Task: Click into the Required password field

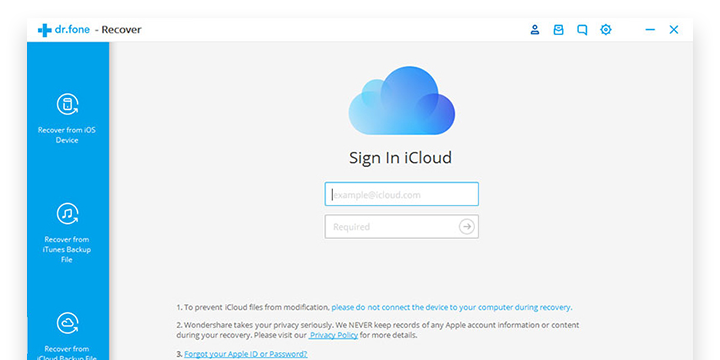Action: tap(401, 226)
